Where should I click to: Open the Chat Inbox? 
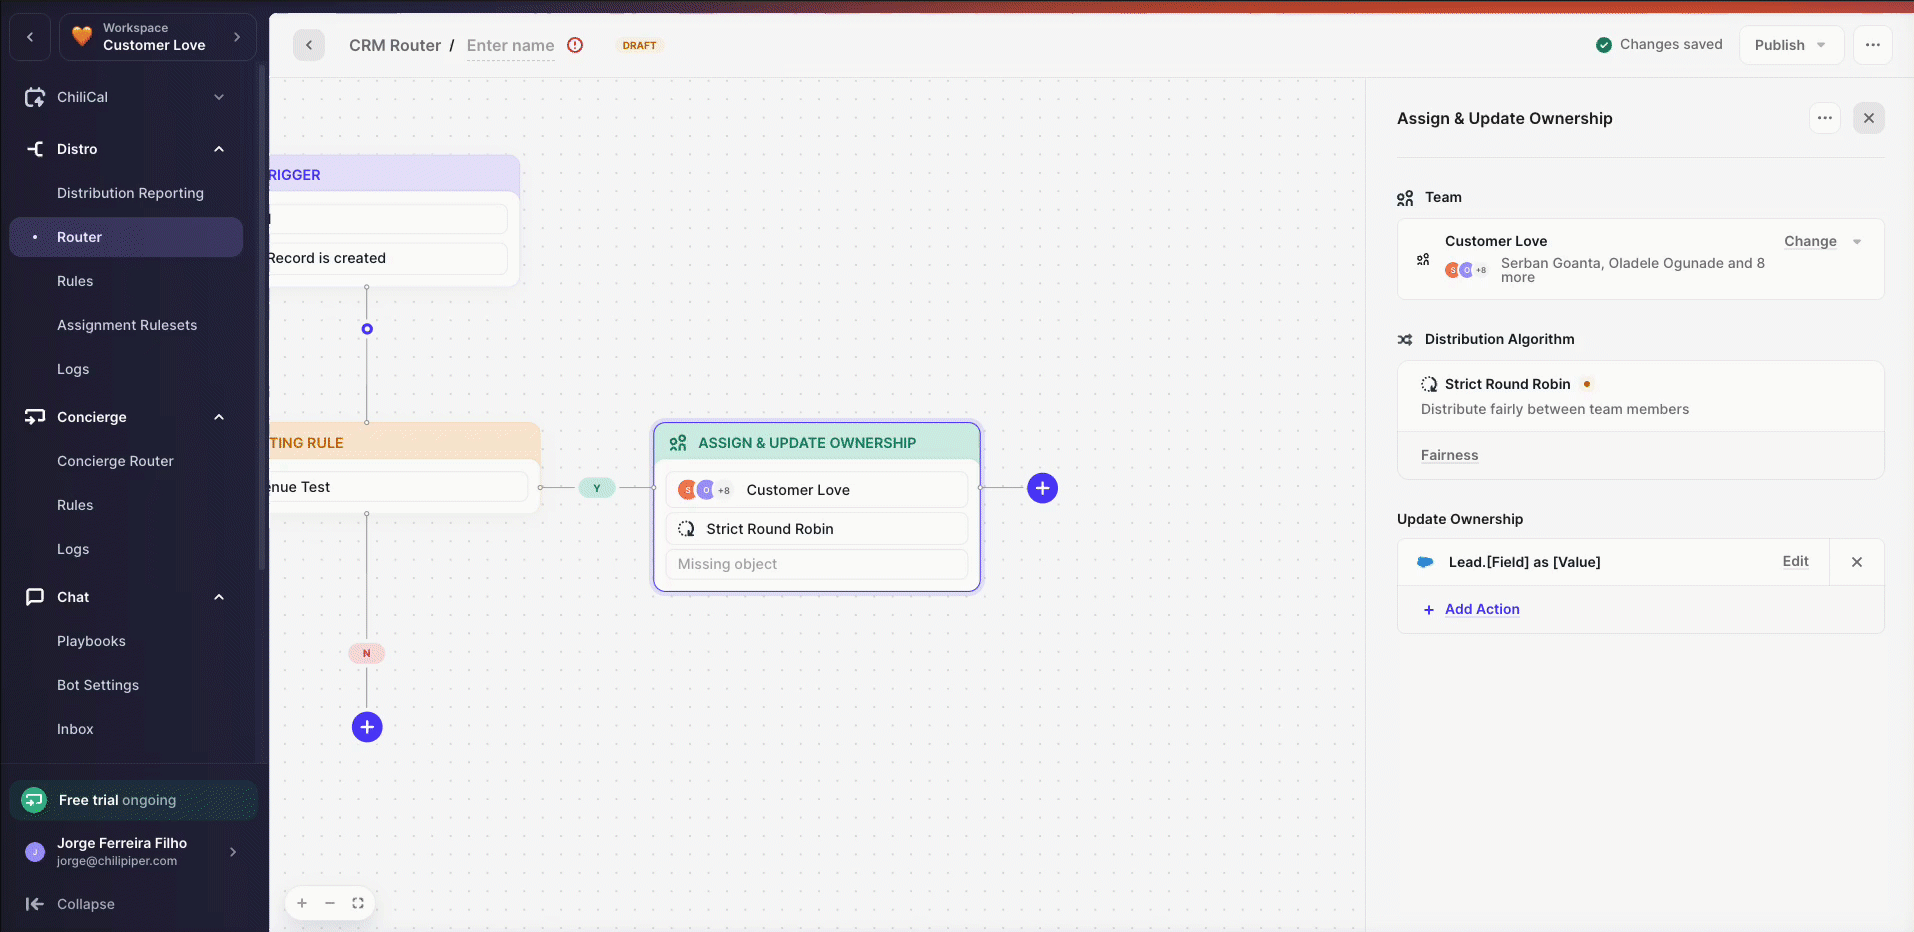coord(75,729)
